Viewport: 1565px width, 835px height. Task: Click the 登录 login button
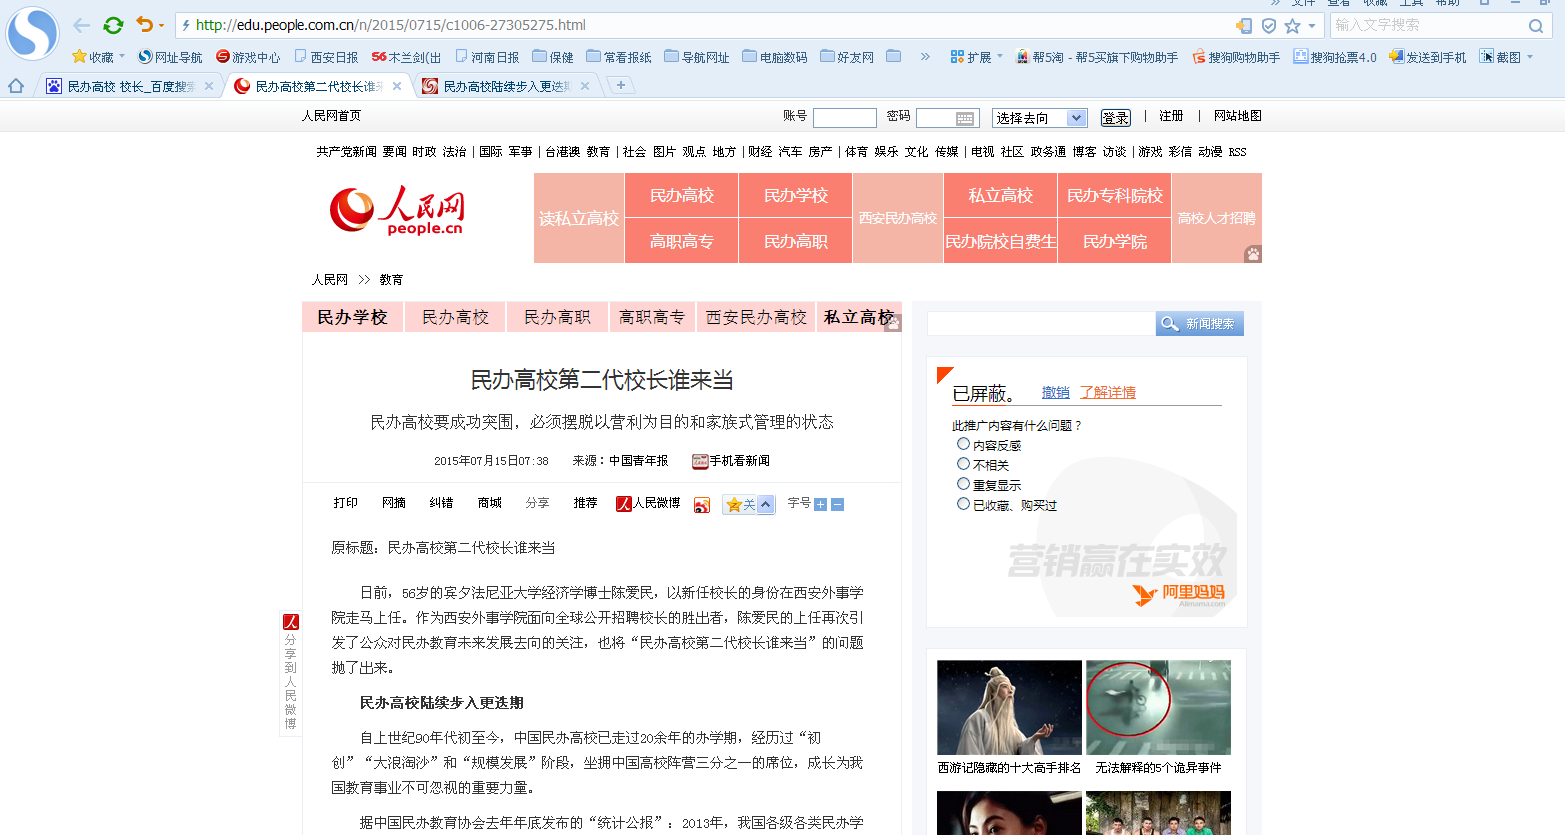1115,118
